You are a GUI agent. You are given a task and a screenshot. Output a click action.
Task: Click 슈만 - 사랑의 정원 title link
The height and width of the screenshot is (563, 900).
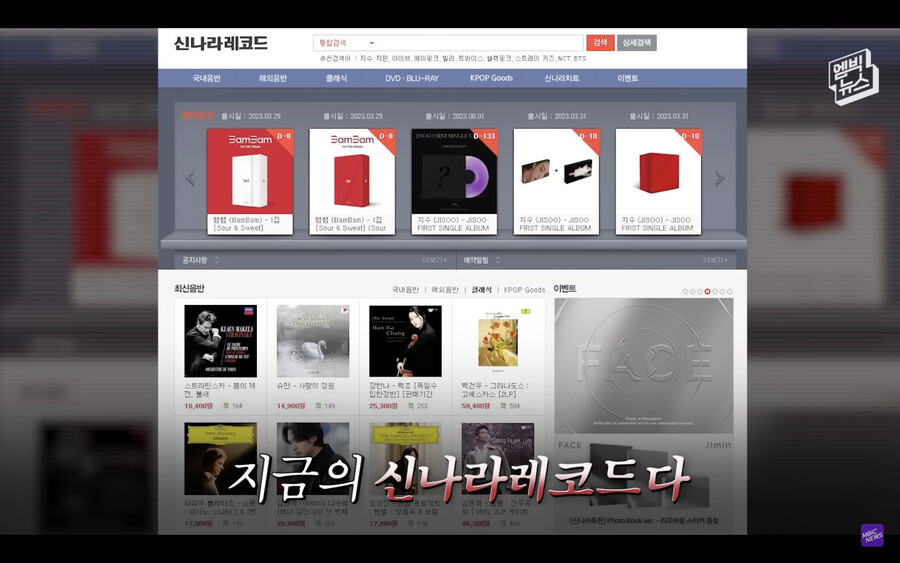tap(305, 386)
